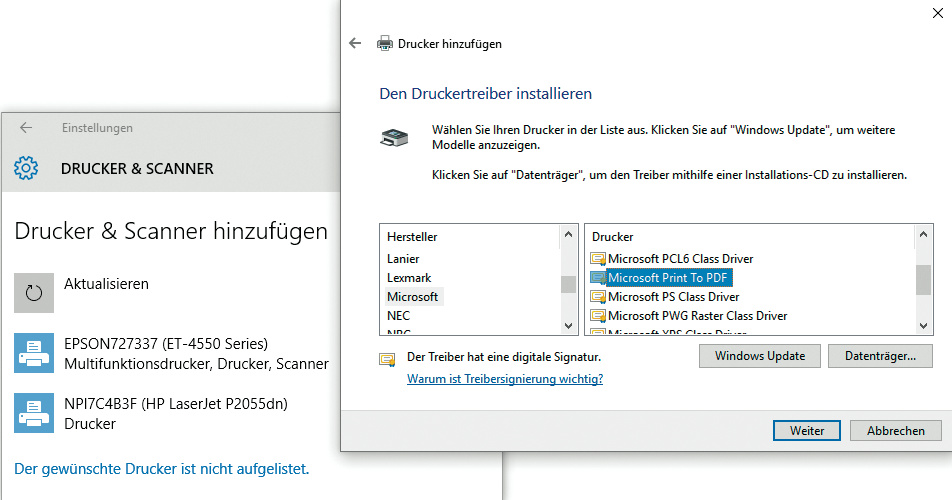Click the Microsoft PCL6 Class Driver icon
952x500 pixels.
click(598, 259)
